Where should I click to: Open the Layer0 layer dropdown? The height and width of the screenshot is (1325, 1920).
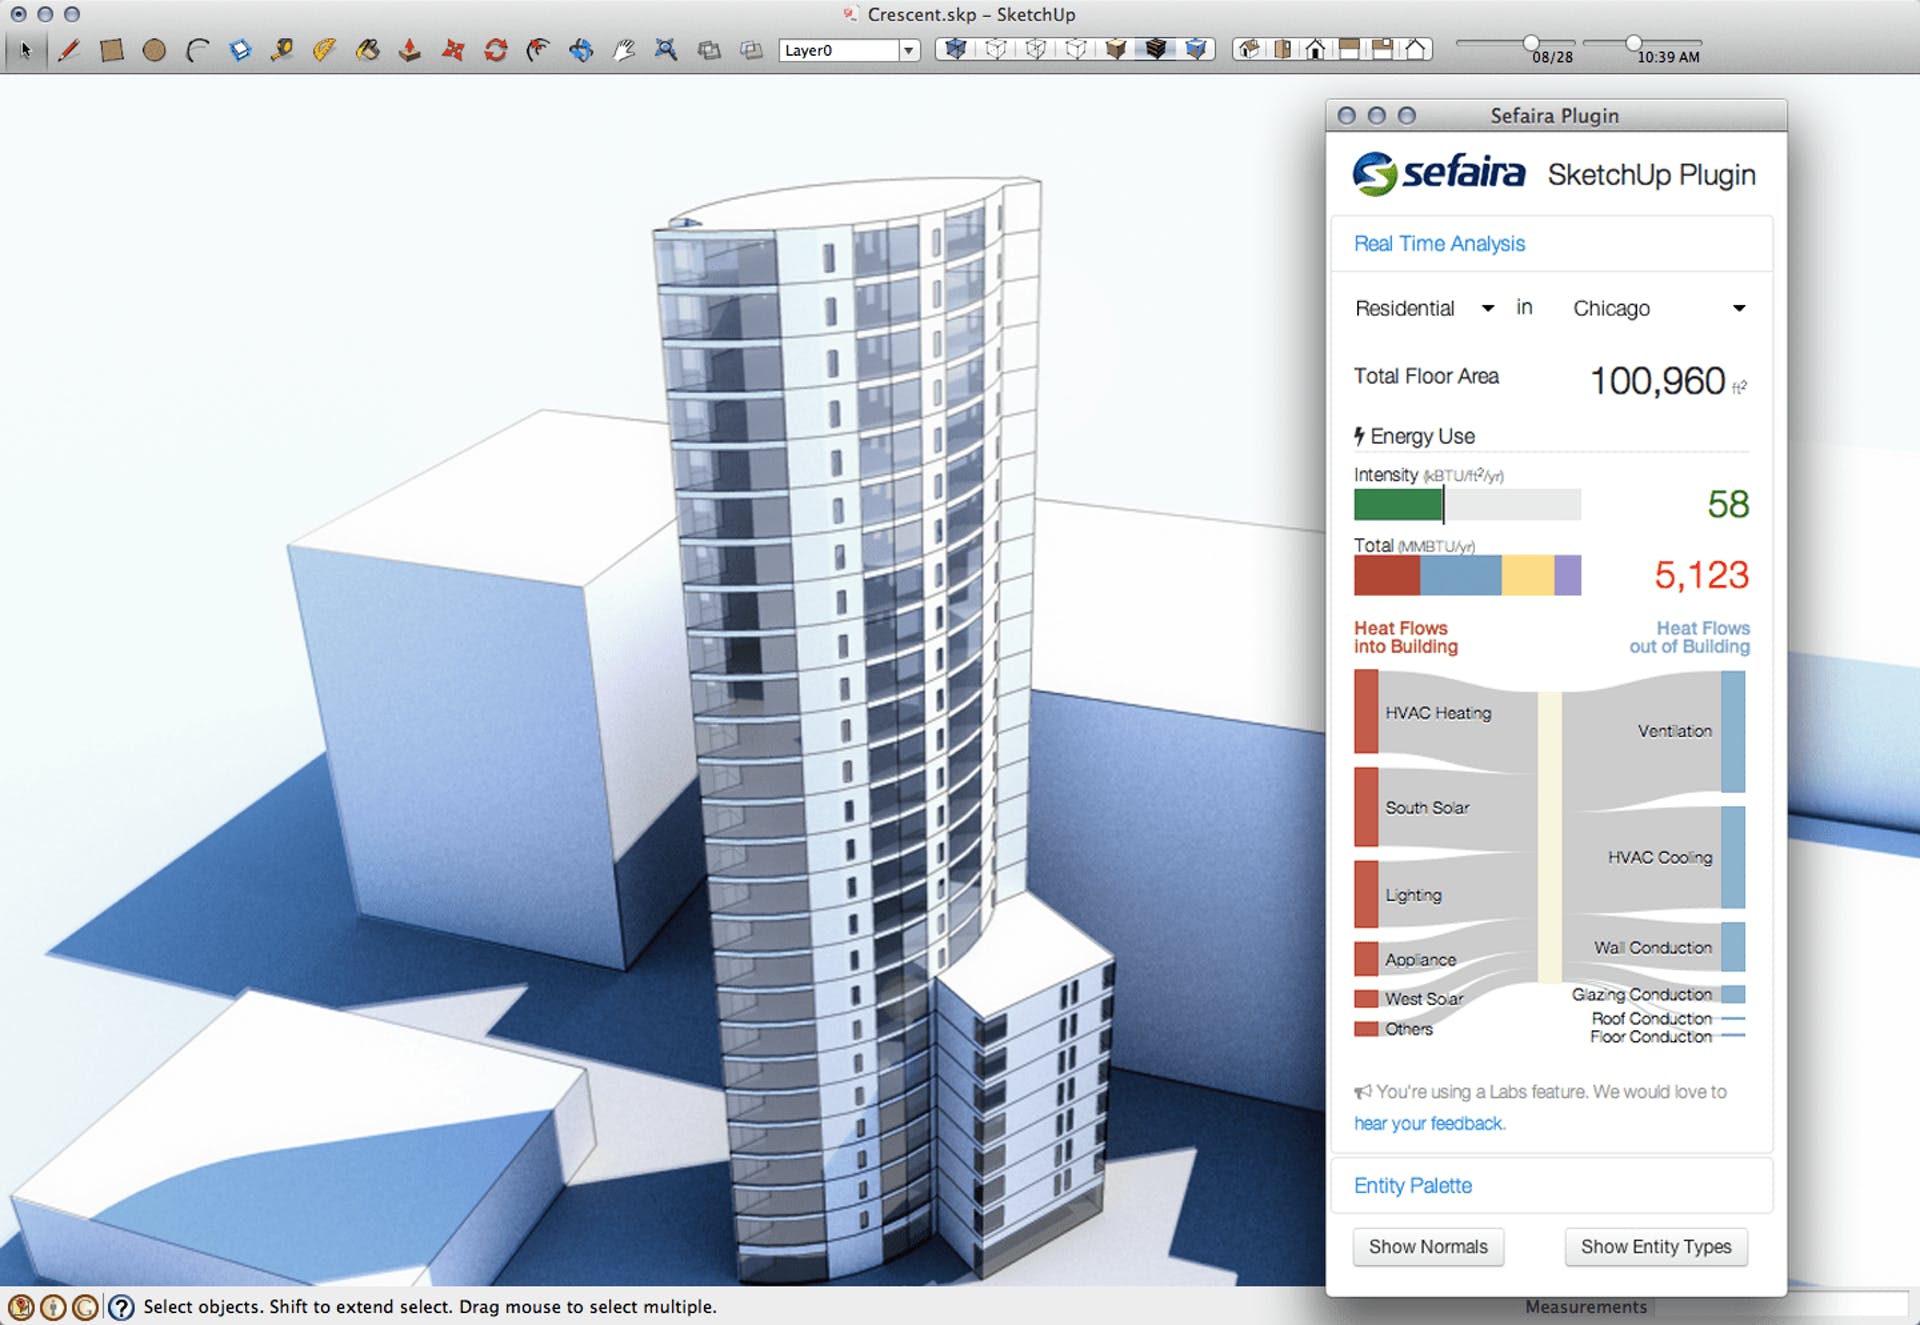[908, 50]
